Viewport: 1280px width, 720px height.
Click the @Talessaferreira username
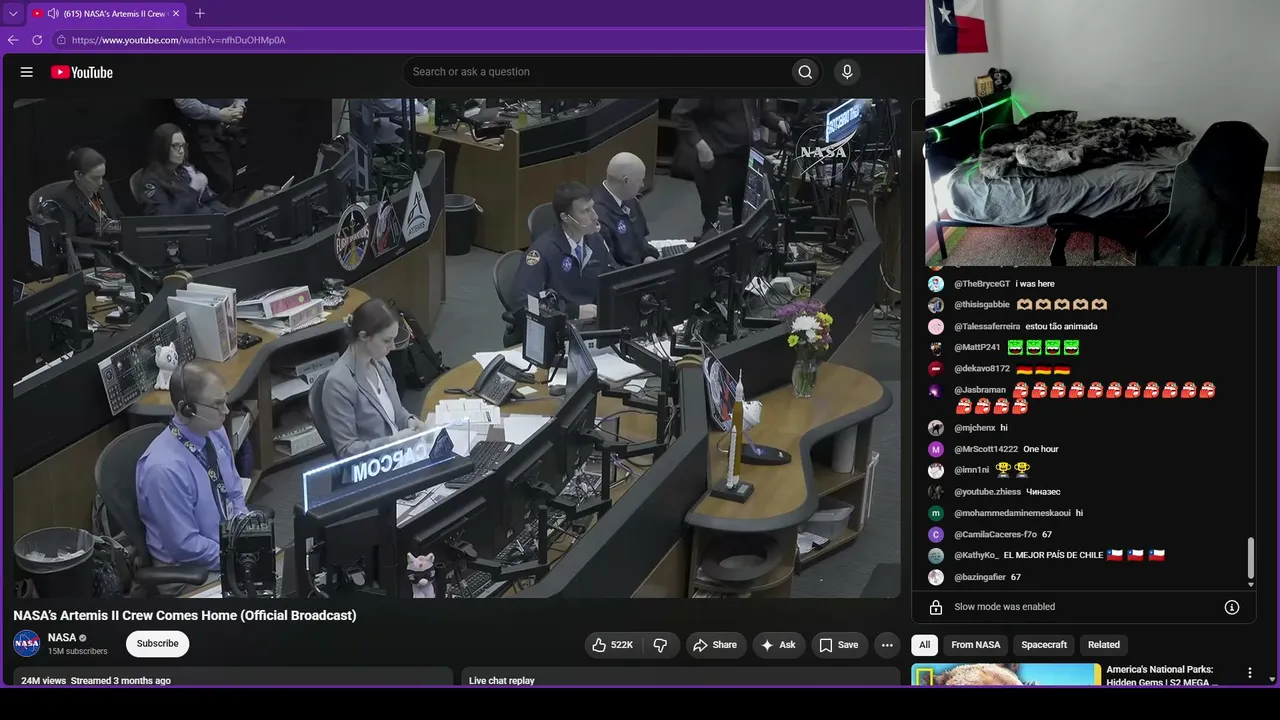[987, 326]
